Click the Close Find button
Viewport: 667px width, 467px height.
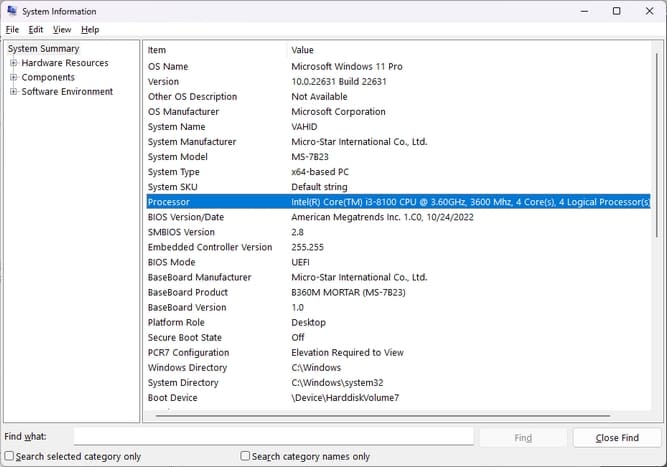coord(617,438)
